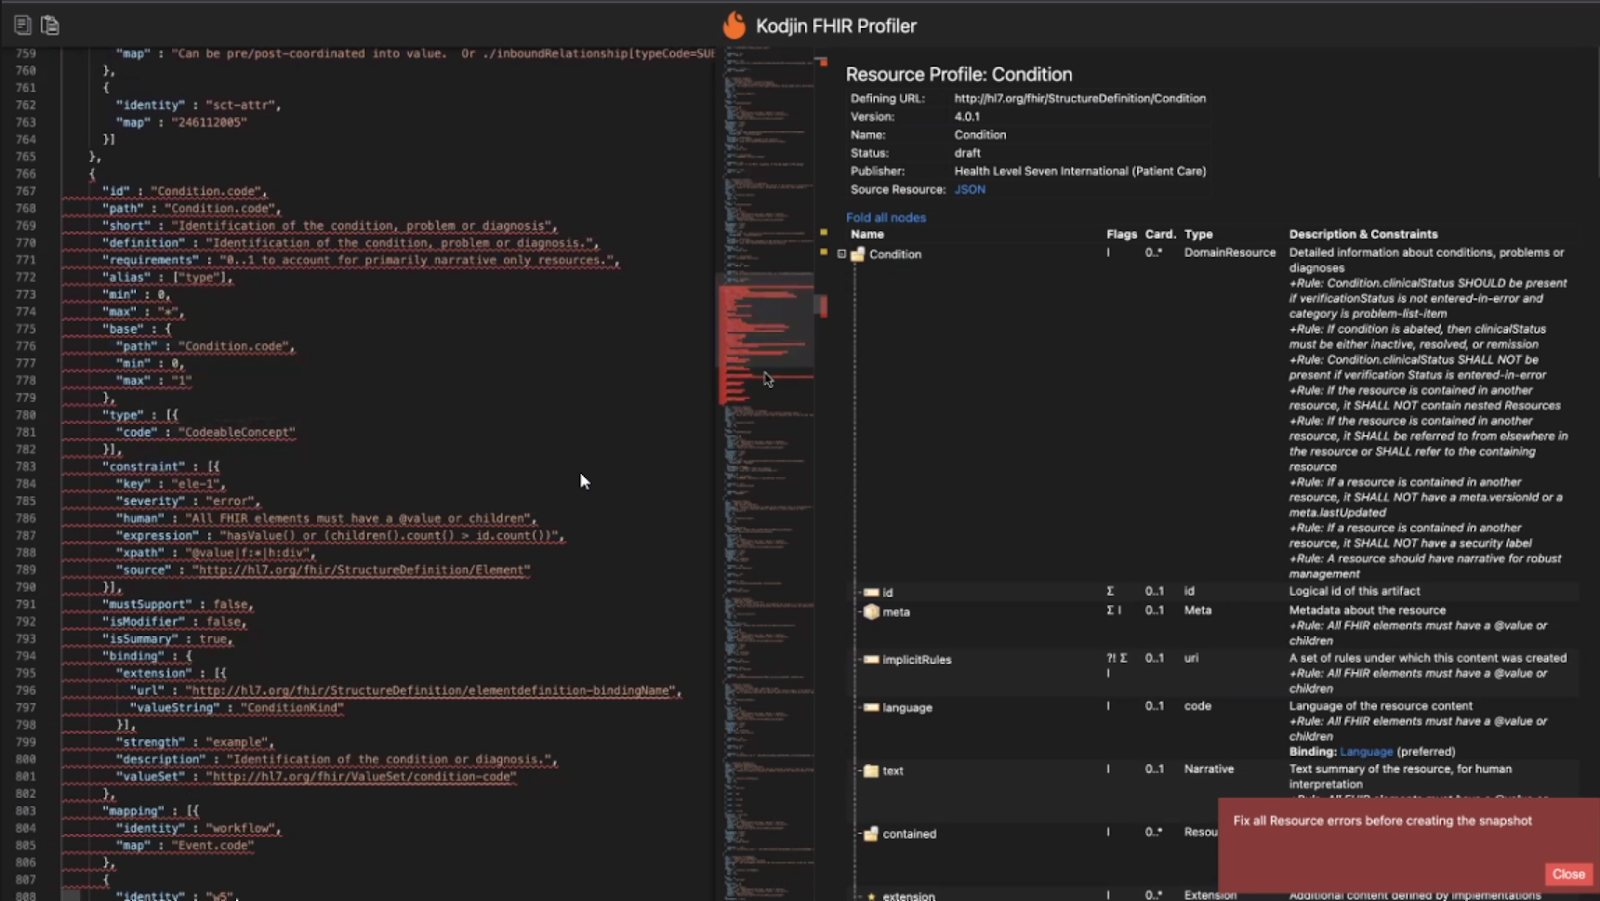This screenshot has height=901, width=1600.
Task: Select the text element in the tree
Action: coord(893,770)
